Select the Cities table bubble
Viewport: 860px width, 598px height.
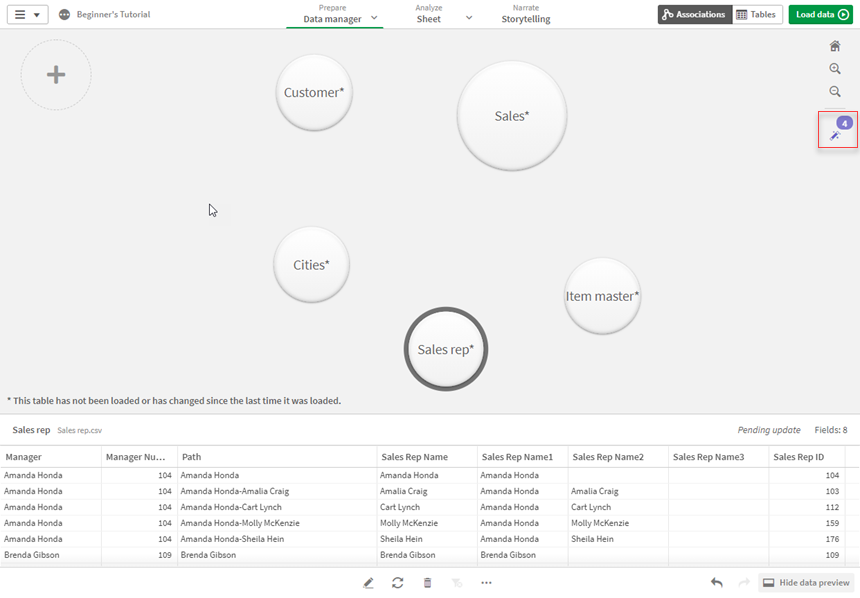[x=312, y=264]
